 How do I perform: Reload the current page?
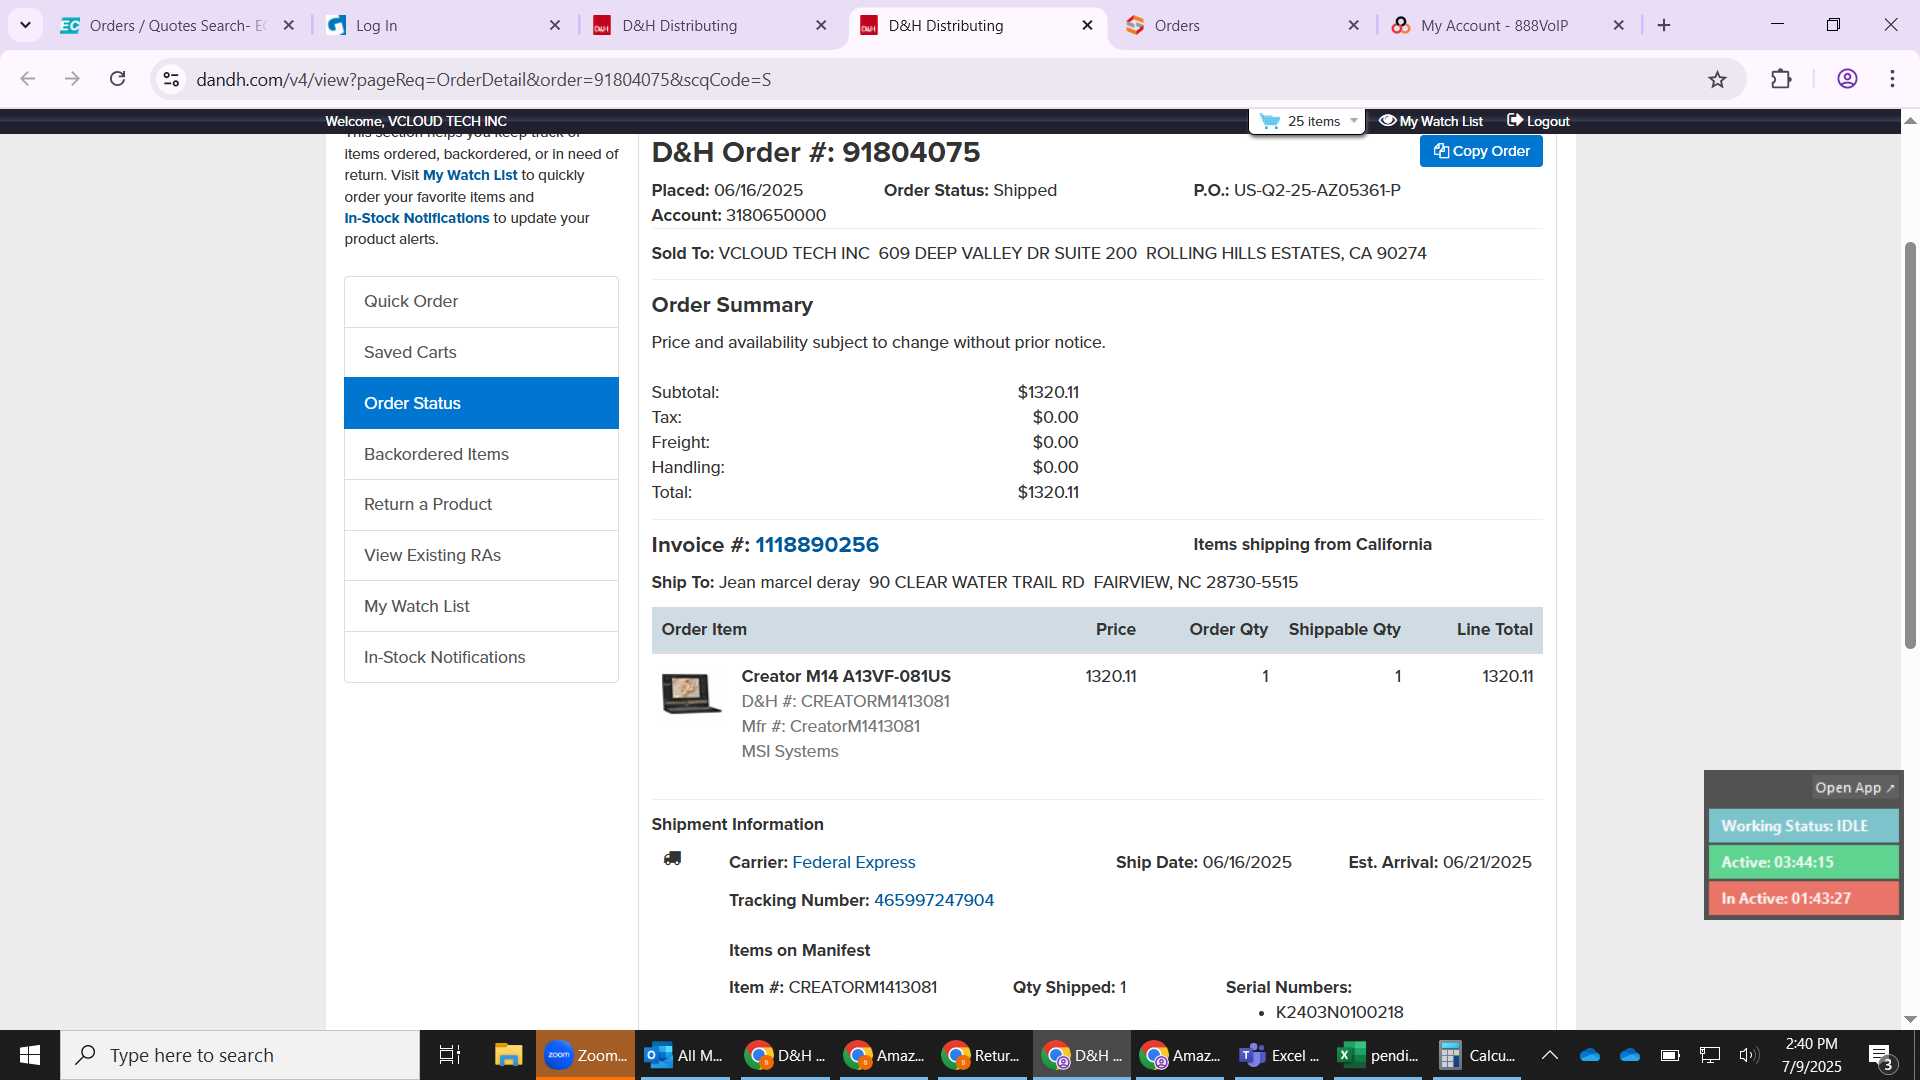pos(117,79)
